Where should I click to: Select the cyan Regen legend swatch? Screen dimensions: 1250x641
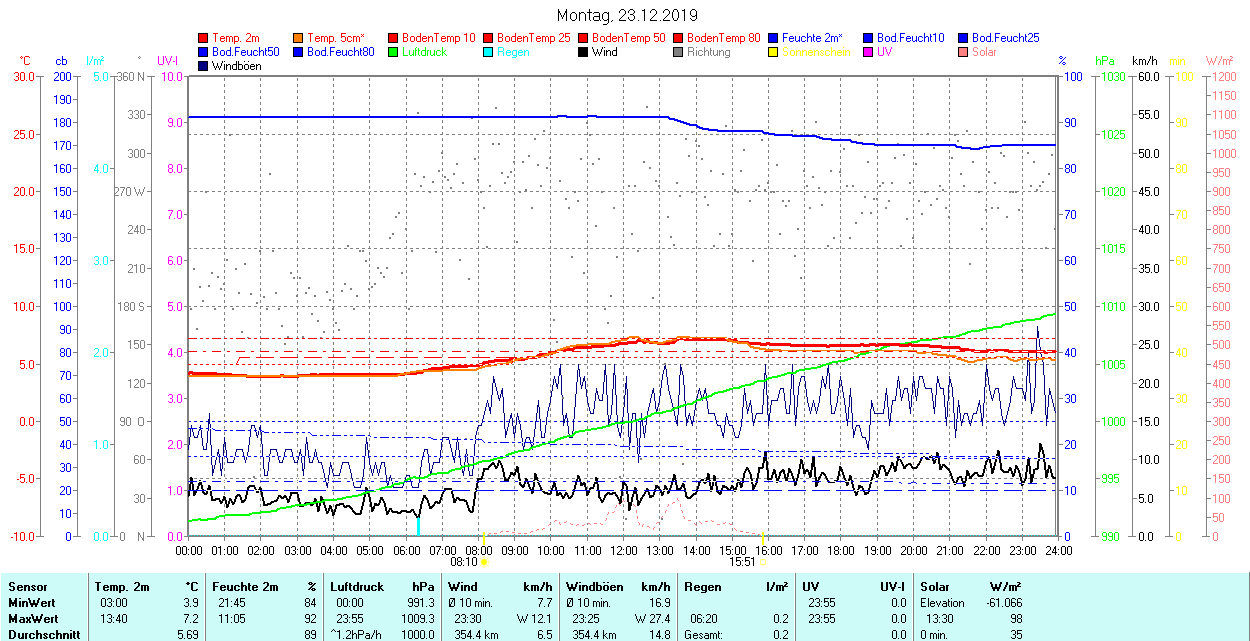[488, 52]
